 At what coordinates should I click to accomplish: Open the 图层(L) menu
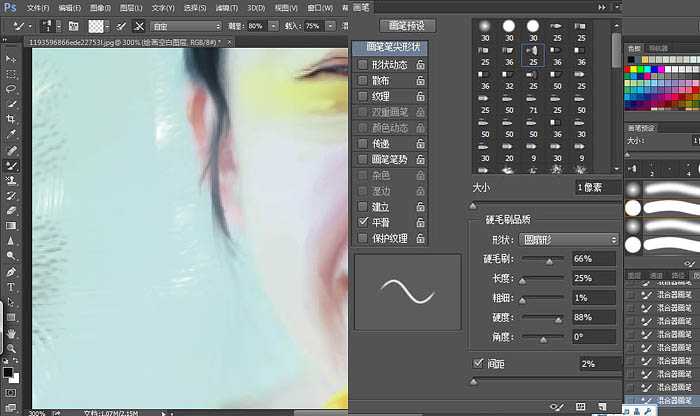pyautogui.click(x=131, y=8)
